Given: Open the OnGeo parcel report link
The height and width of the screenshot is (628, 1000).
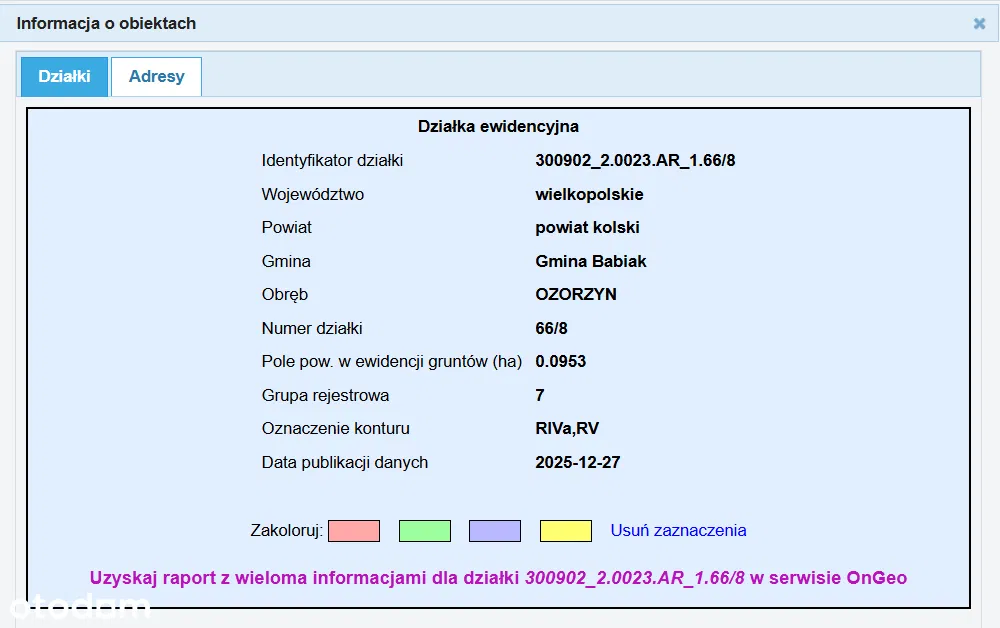Looking at the screenshot, I should click(498, 578).
